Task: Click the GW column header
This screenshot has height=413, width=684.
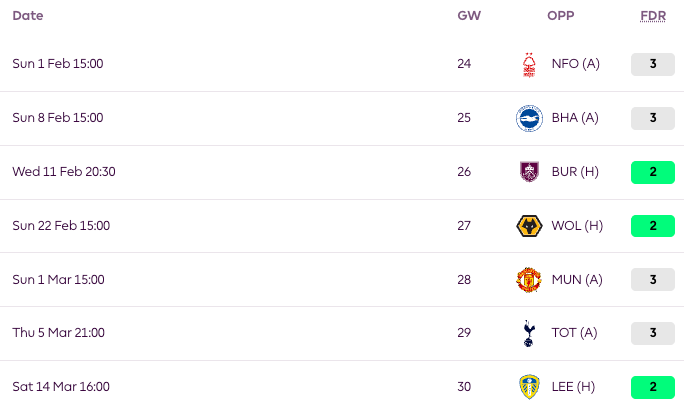Action: [469, 16]
